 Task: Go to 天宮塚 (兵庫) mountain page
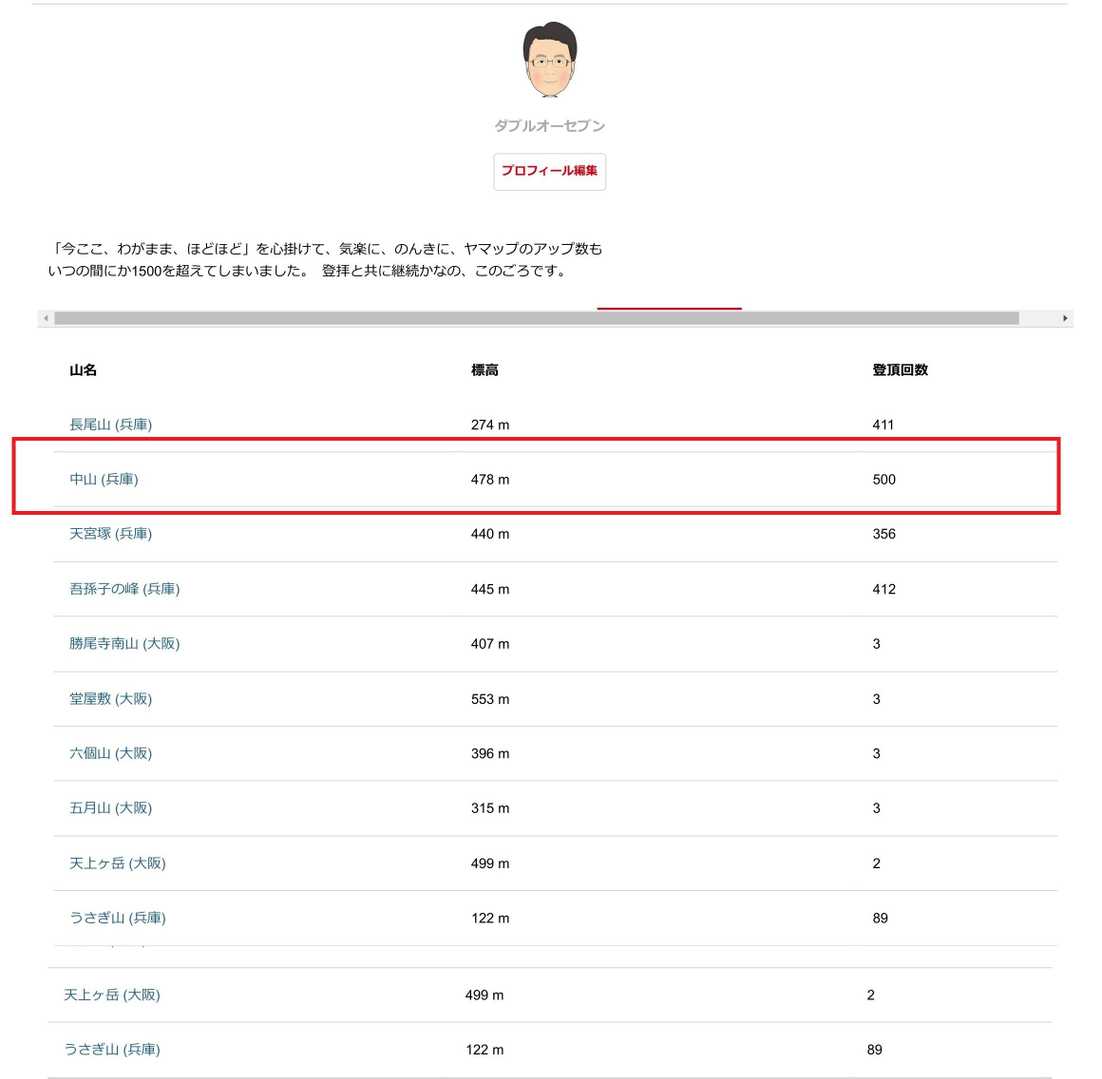click(110, 534)
